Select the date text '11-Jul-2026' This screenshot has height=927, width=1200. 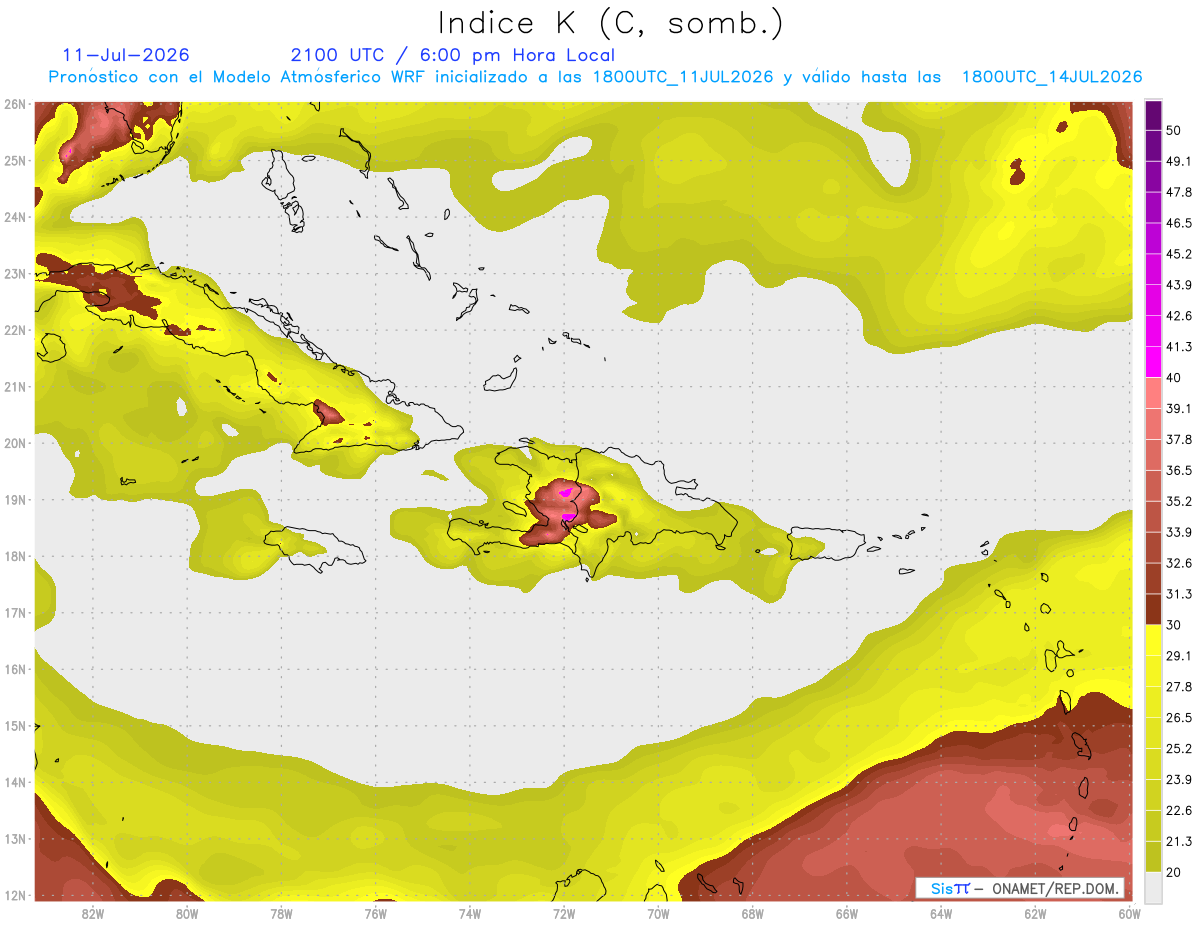pos(126,55)
